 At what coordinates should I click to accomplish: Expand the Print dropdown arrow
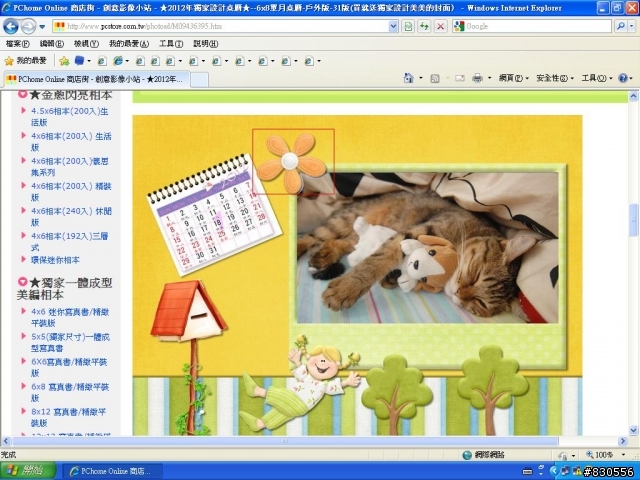[x=489, y=78]
